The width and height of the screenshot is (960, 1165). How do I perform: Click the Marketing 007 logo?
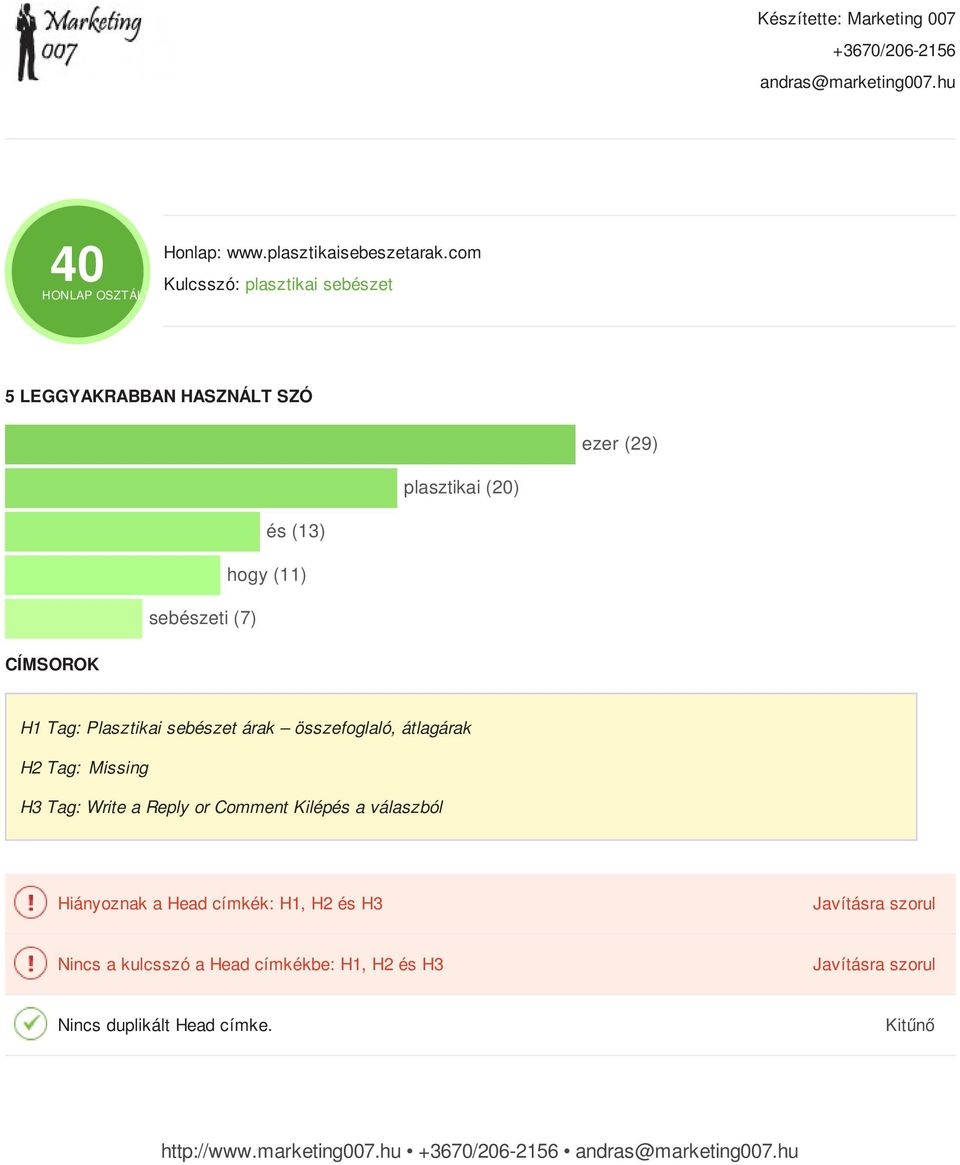click(x=80, y=42)
